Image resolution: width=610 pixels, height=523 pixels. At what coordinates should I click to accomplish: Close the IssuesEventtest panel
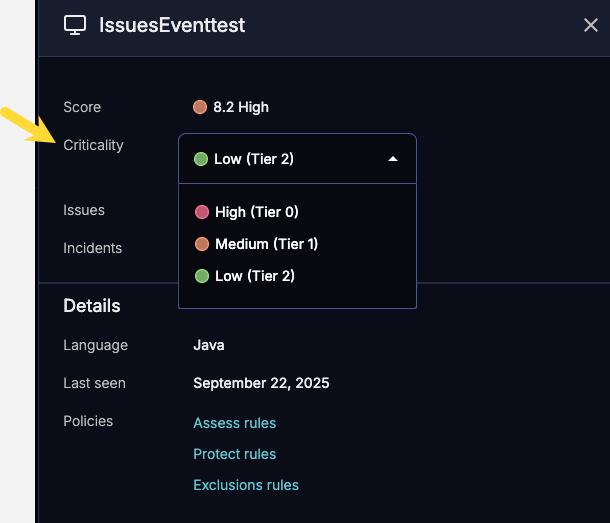591,25
